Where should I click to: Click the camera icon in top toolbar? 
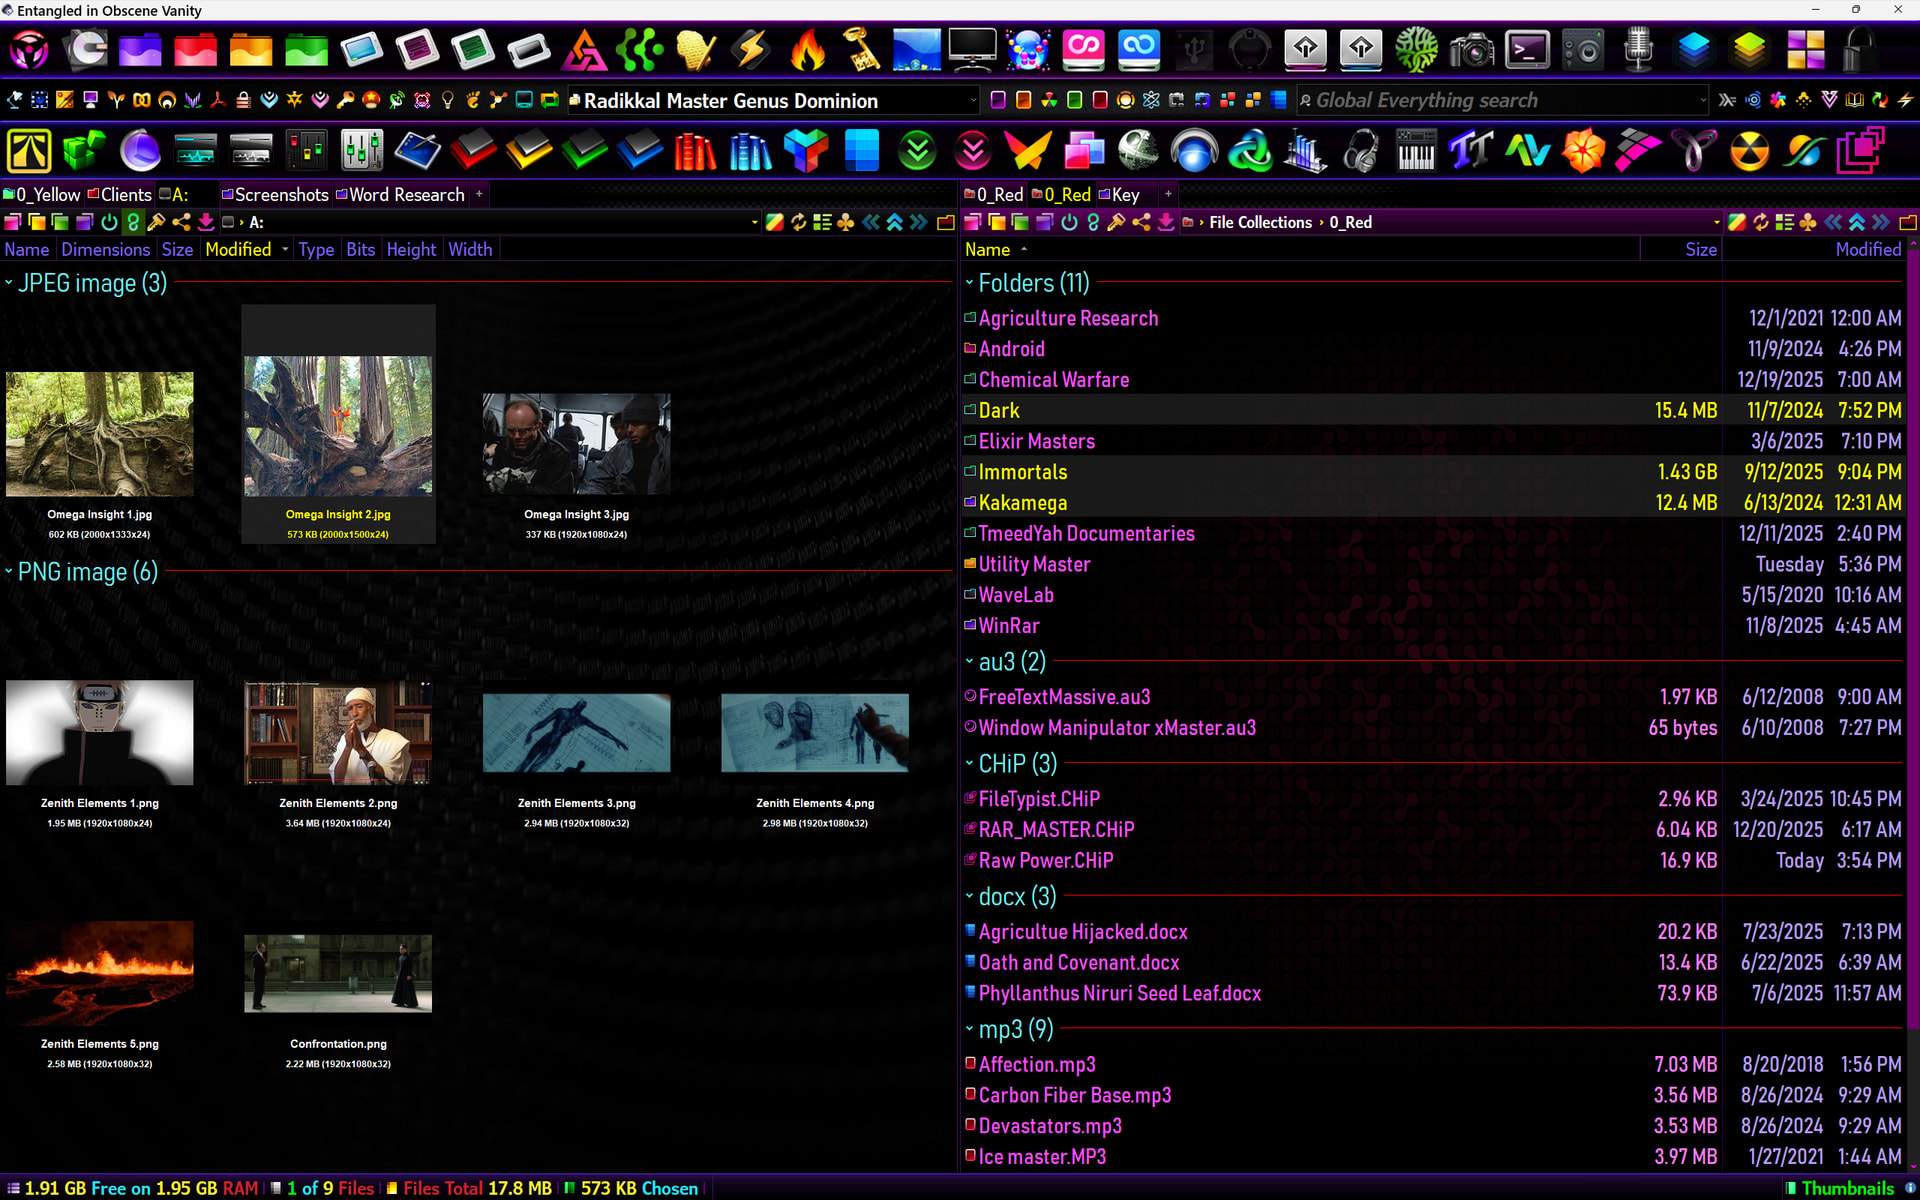click(x=1472, y=50)
